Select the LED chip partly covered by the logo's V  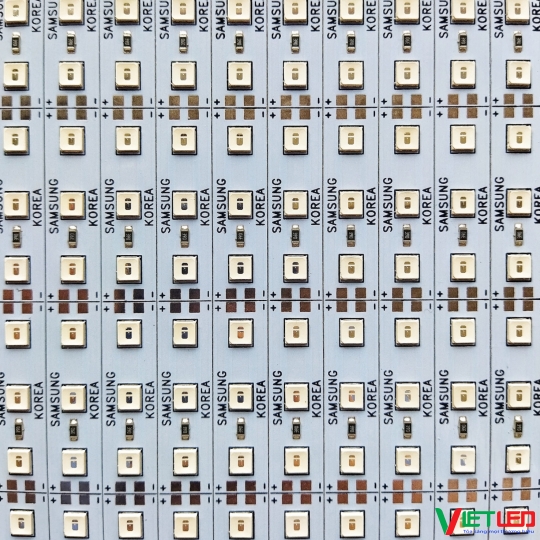463,523
